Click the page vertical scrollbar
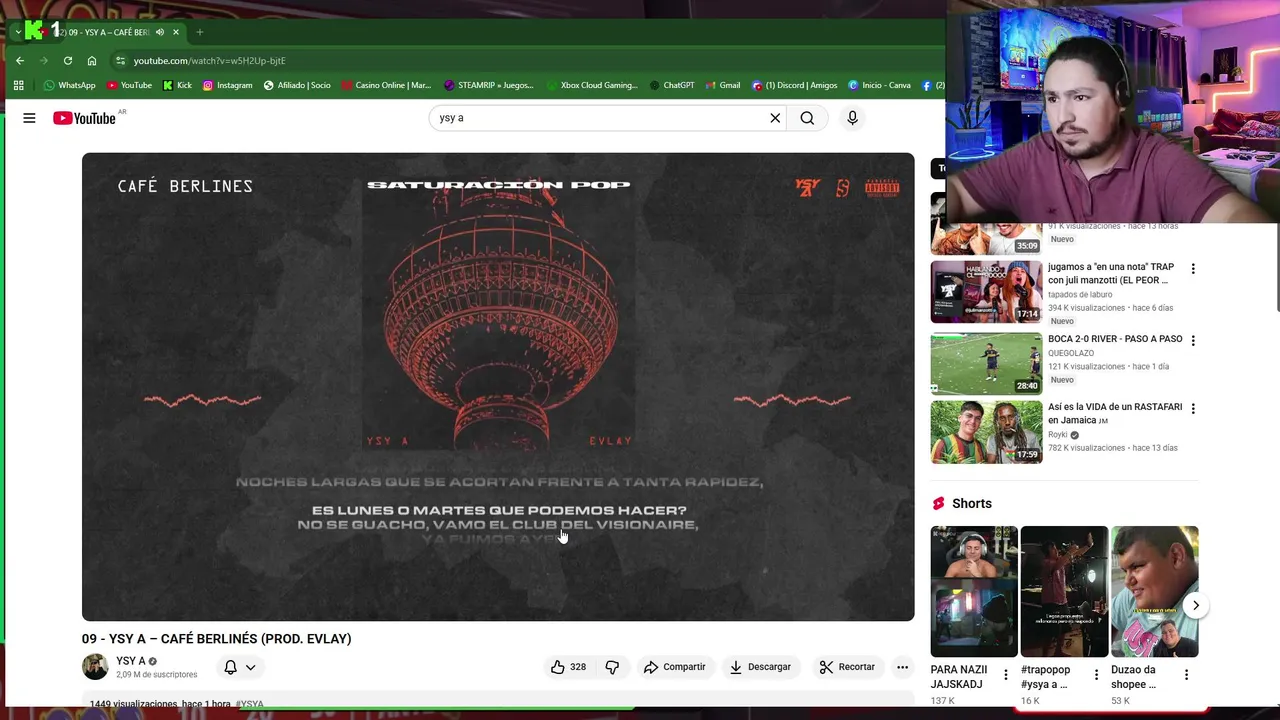 coord(1277,265)
